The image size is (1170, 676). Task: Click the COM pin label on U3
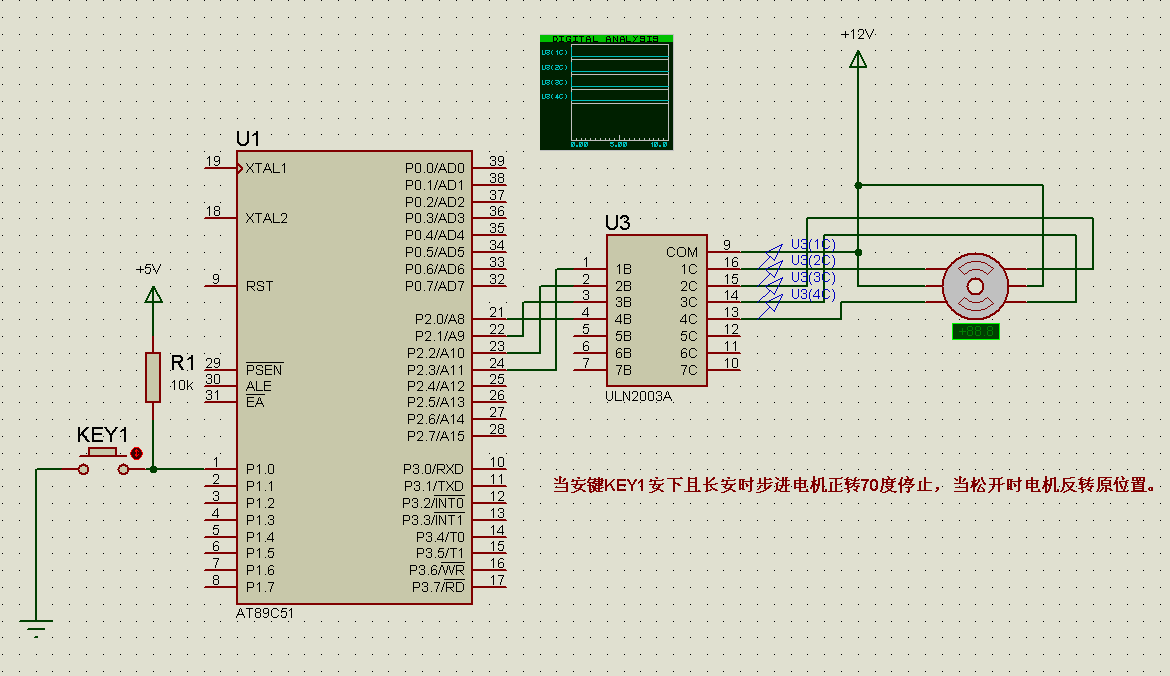pos(682,252)
